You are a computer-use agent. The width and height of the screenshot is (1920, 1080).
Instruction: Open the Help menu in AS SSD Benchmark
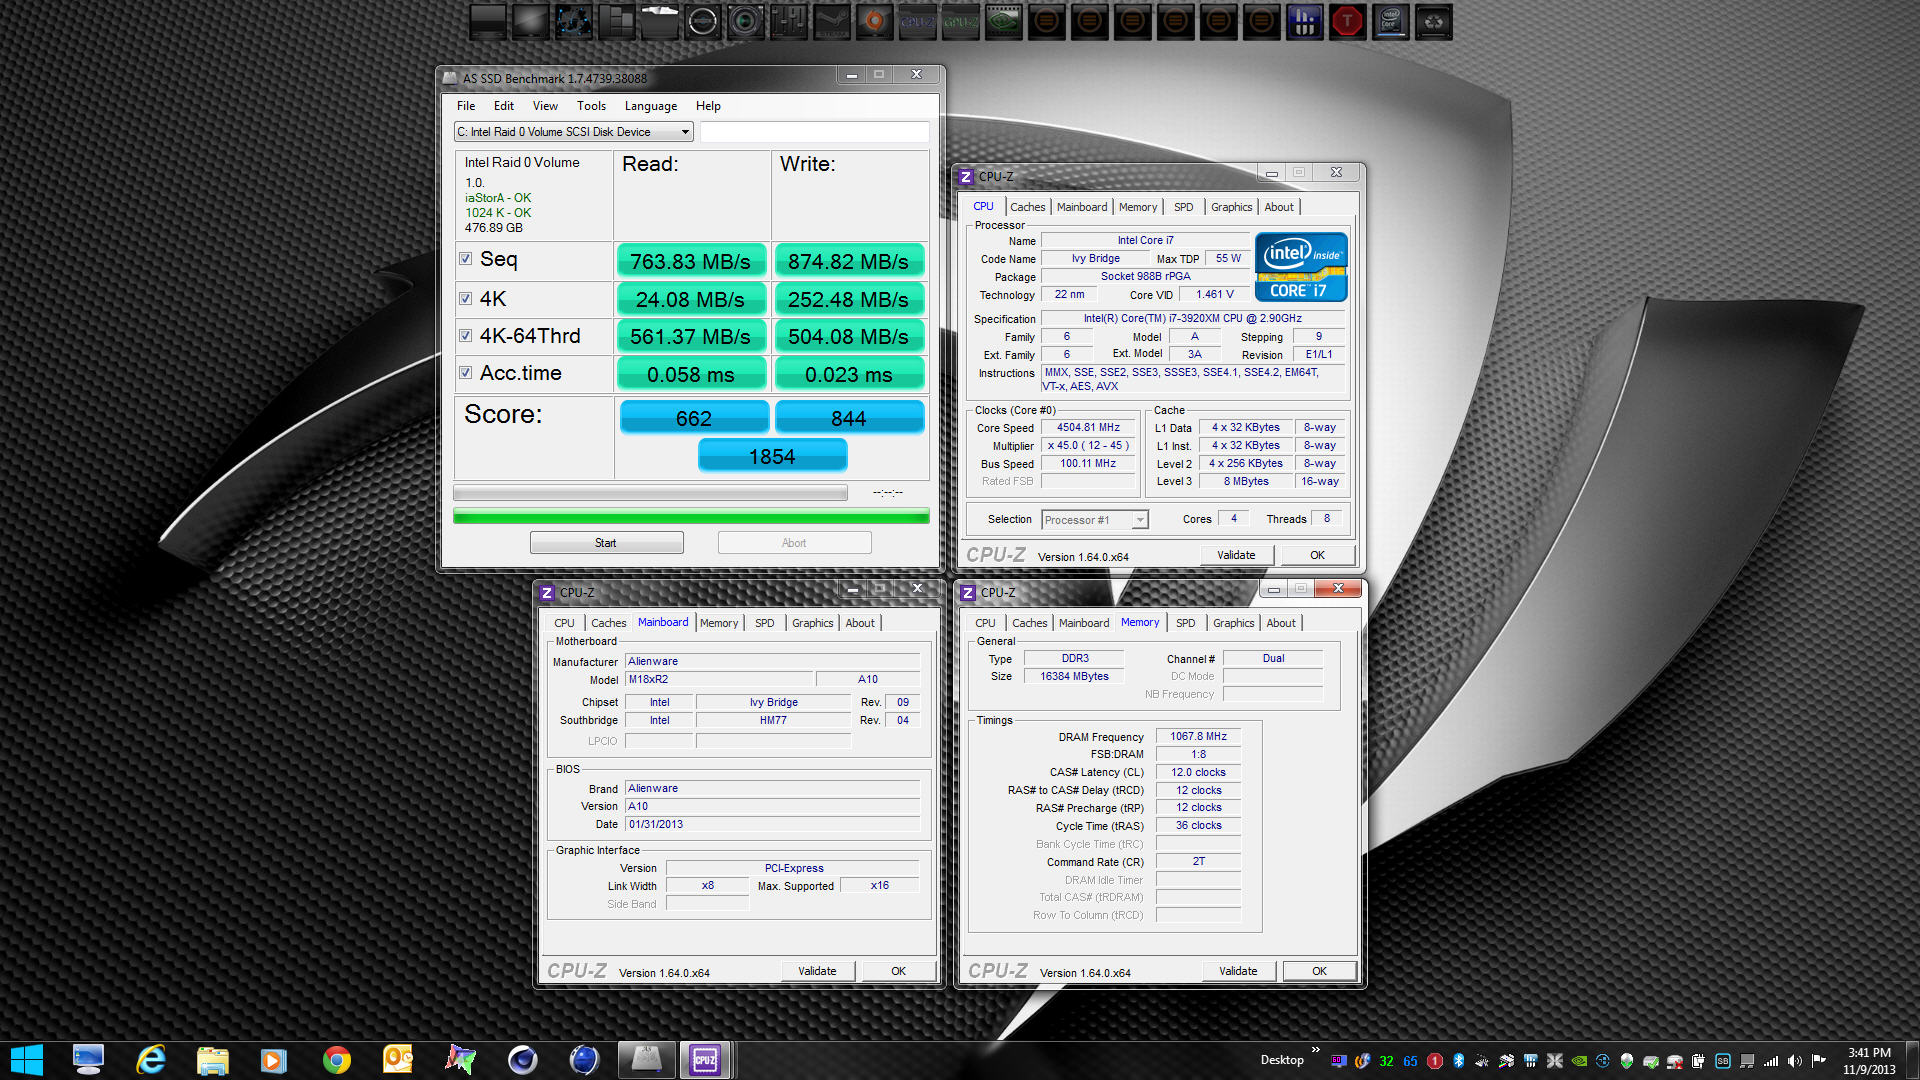(x=708, y=106)
